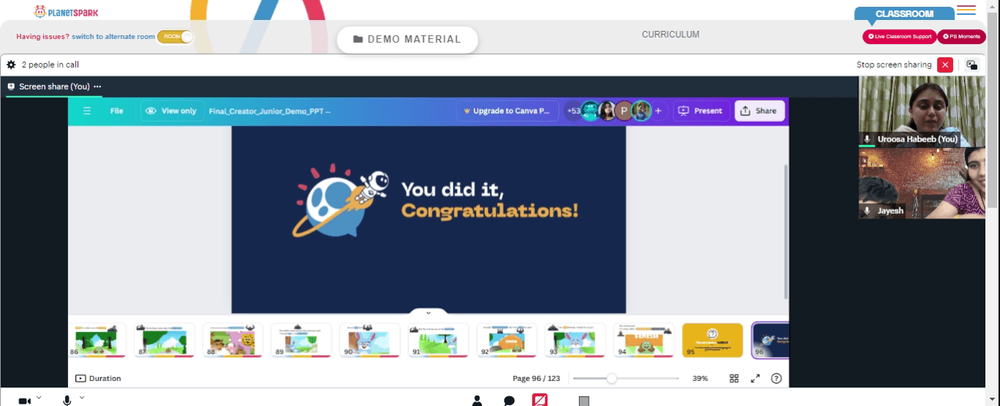Open the DEMO MATERIAL folder tab
This screenshot has height=406, width=1000.
[x=407, y=40]
